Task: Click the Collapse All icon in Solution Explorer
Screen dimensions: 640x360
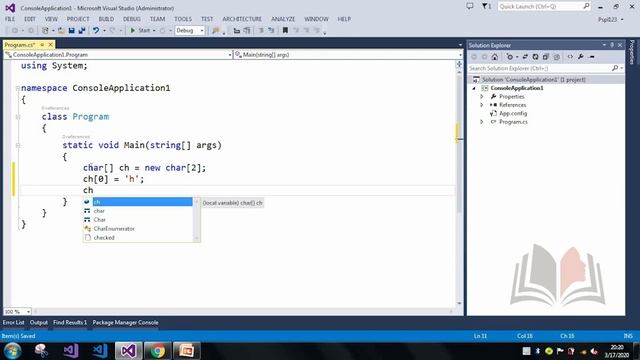Action: click(546, 57)
